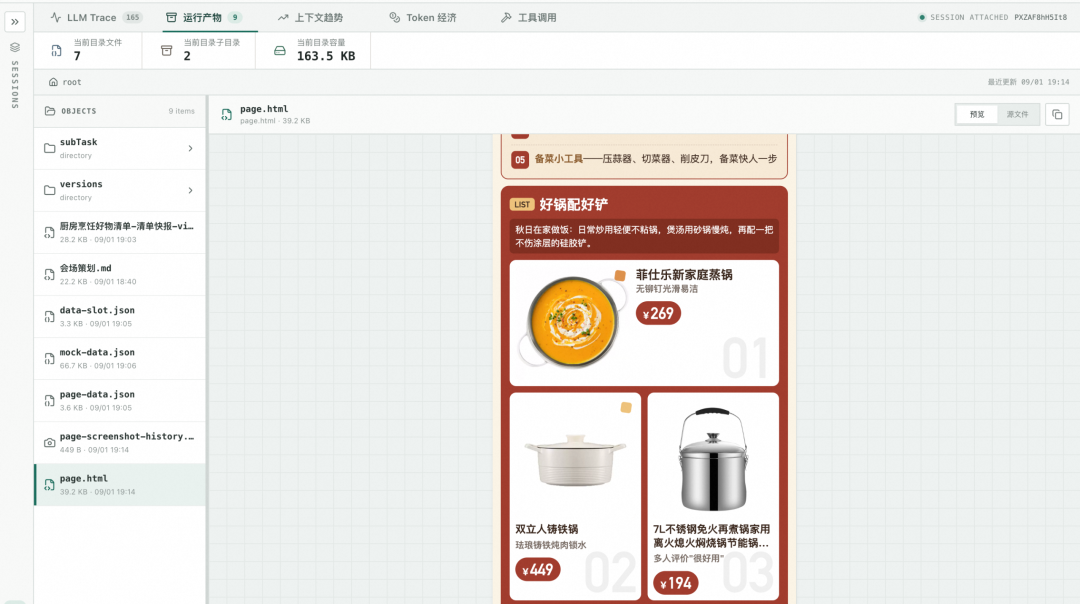The image size is (1080, 604).
Task: Click session ID PXZAF8hH5It8
Action: [x=1041, y=17]
